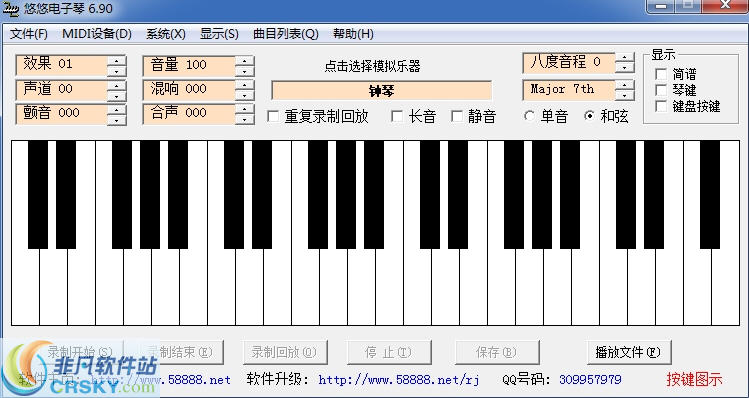The height and width of the screenshot is (398, 749).
Task: Decrease the 声道 value with down arrow
Action: pyautogui.click(x=117, y=96)
